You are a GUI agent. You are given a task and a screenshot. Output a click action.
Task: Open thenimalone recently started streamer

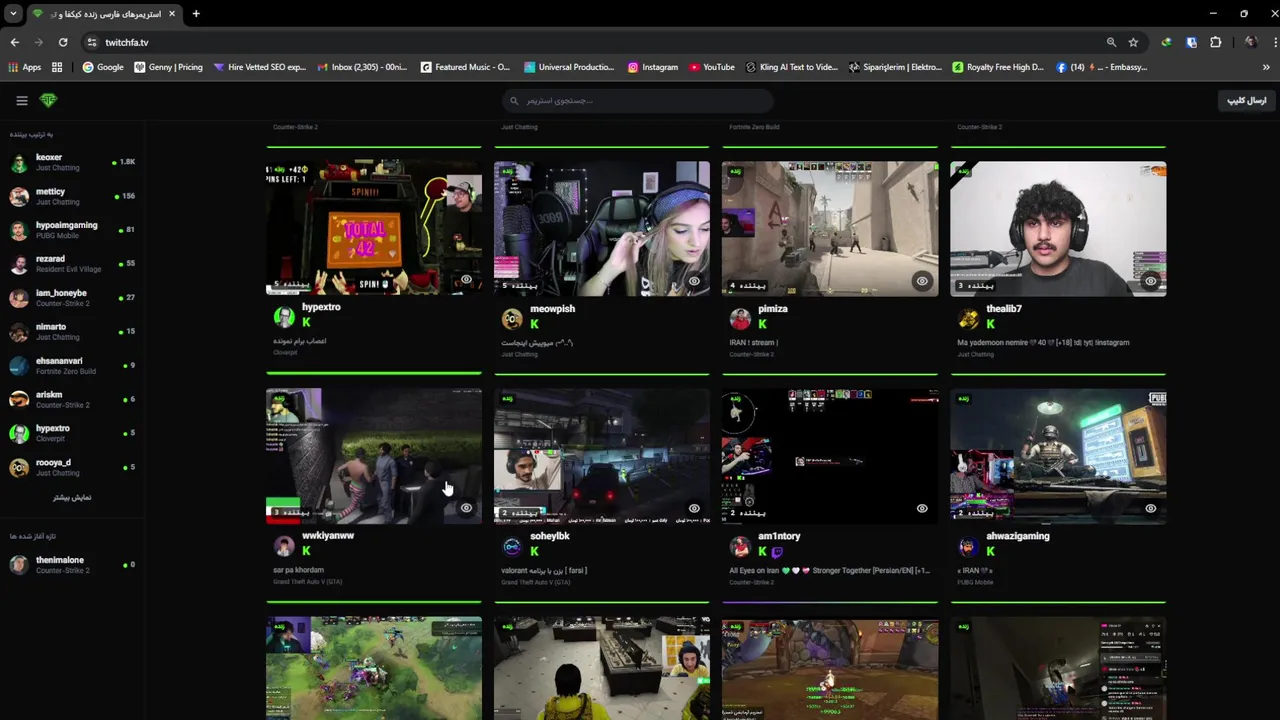[72, 565]
